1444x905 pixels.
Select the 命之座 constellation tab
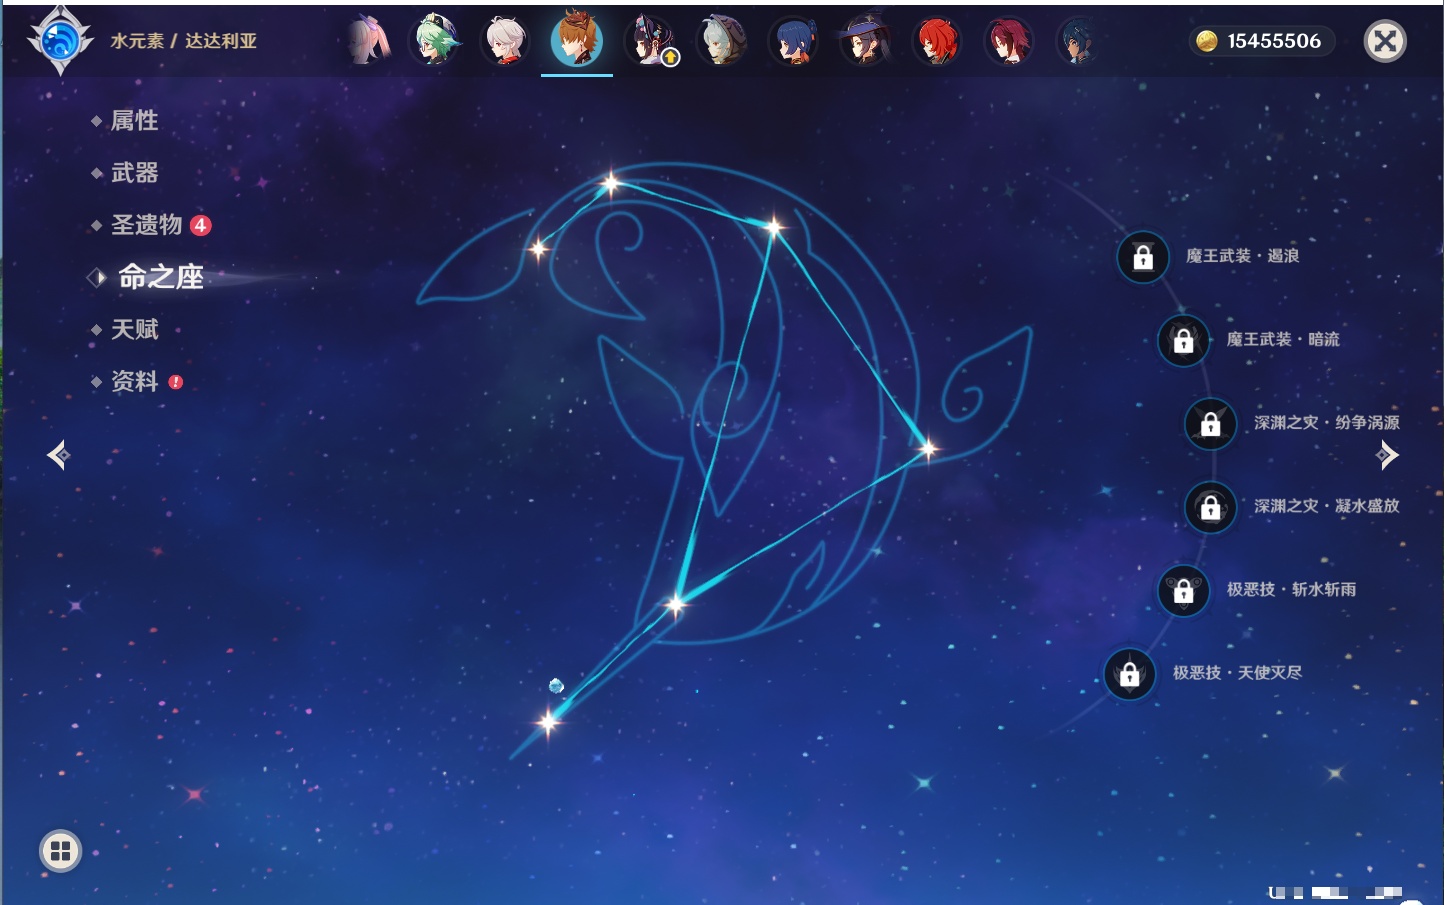[160, 277]
